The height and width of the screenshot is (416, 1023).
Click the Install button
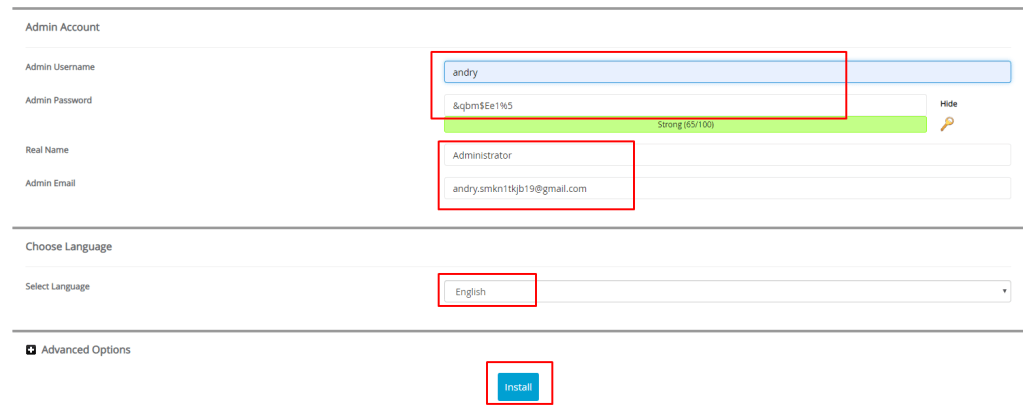click(518, 387)
